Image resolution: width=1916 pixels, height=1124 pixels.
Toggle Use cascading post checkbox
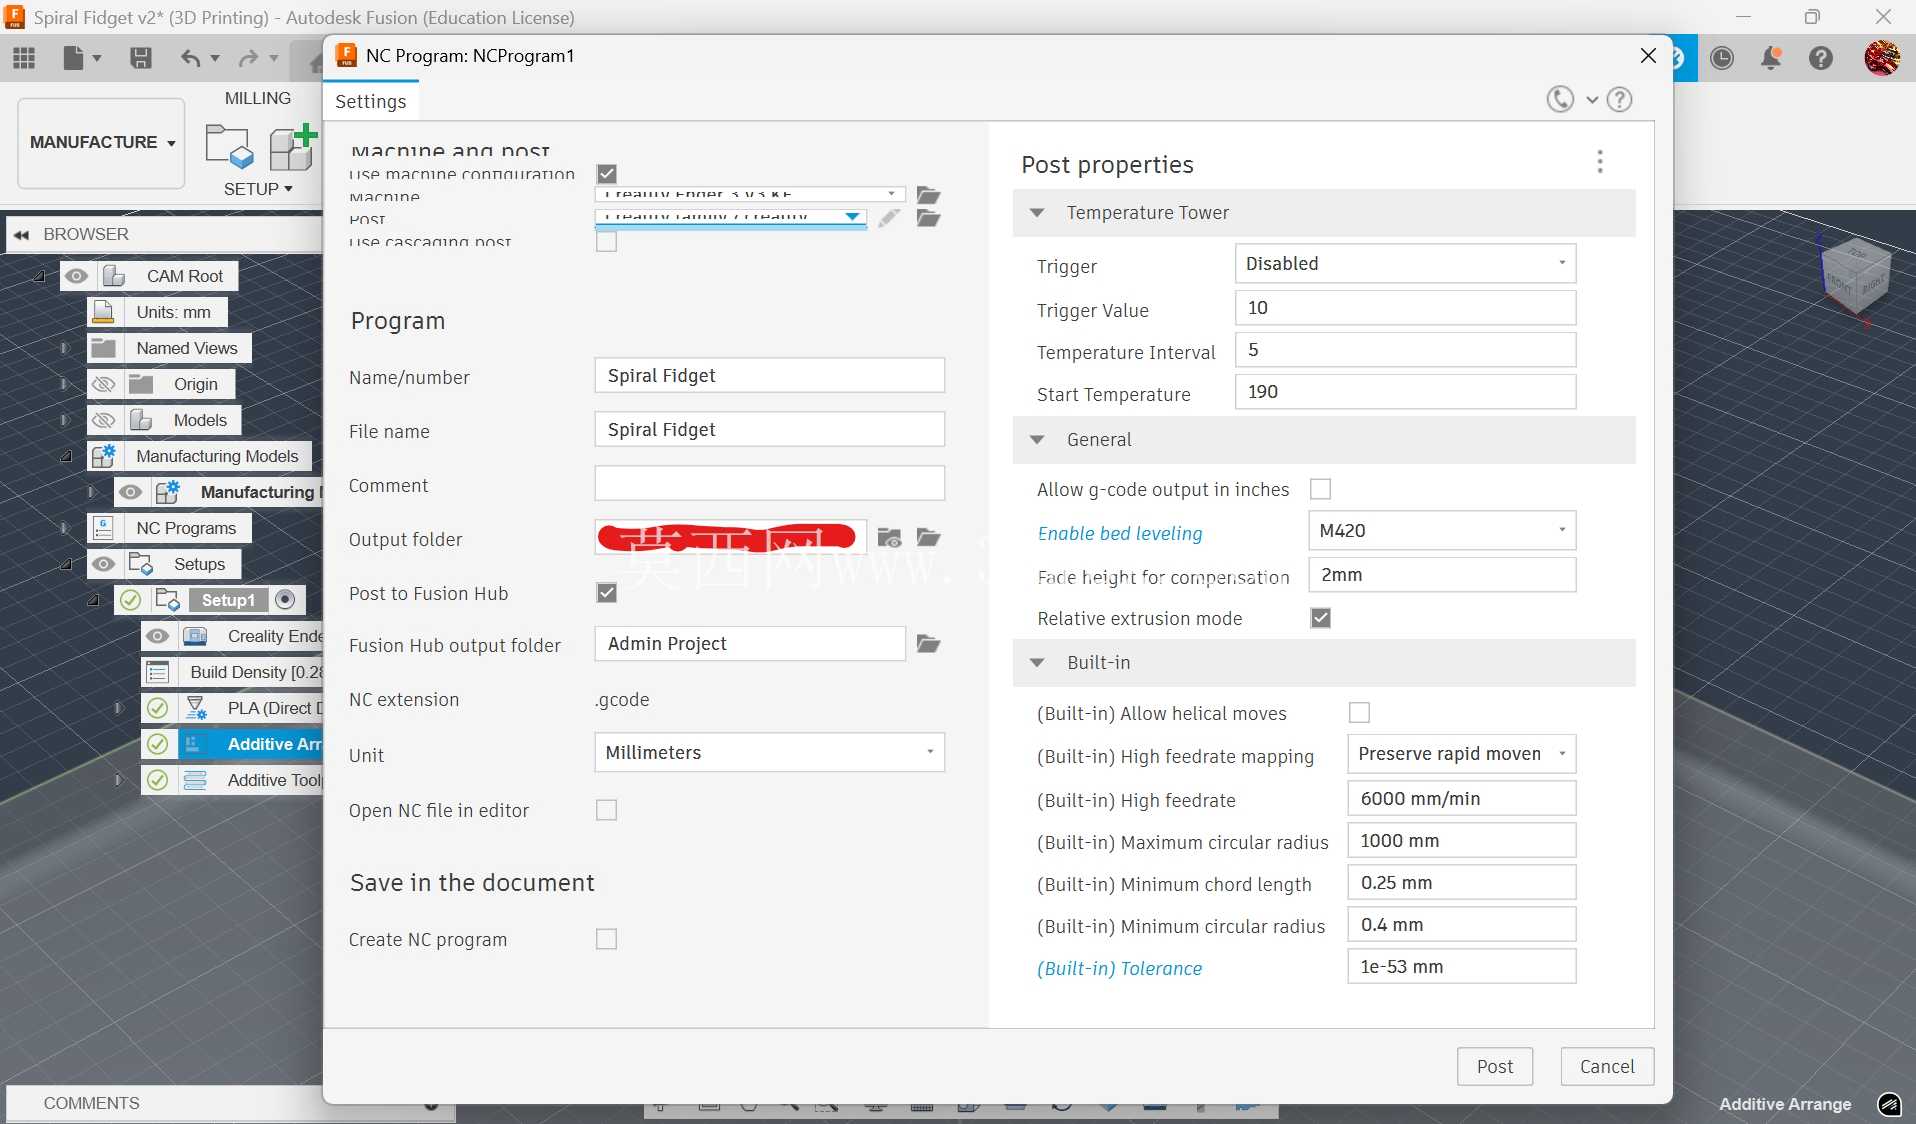pos(606,241)
